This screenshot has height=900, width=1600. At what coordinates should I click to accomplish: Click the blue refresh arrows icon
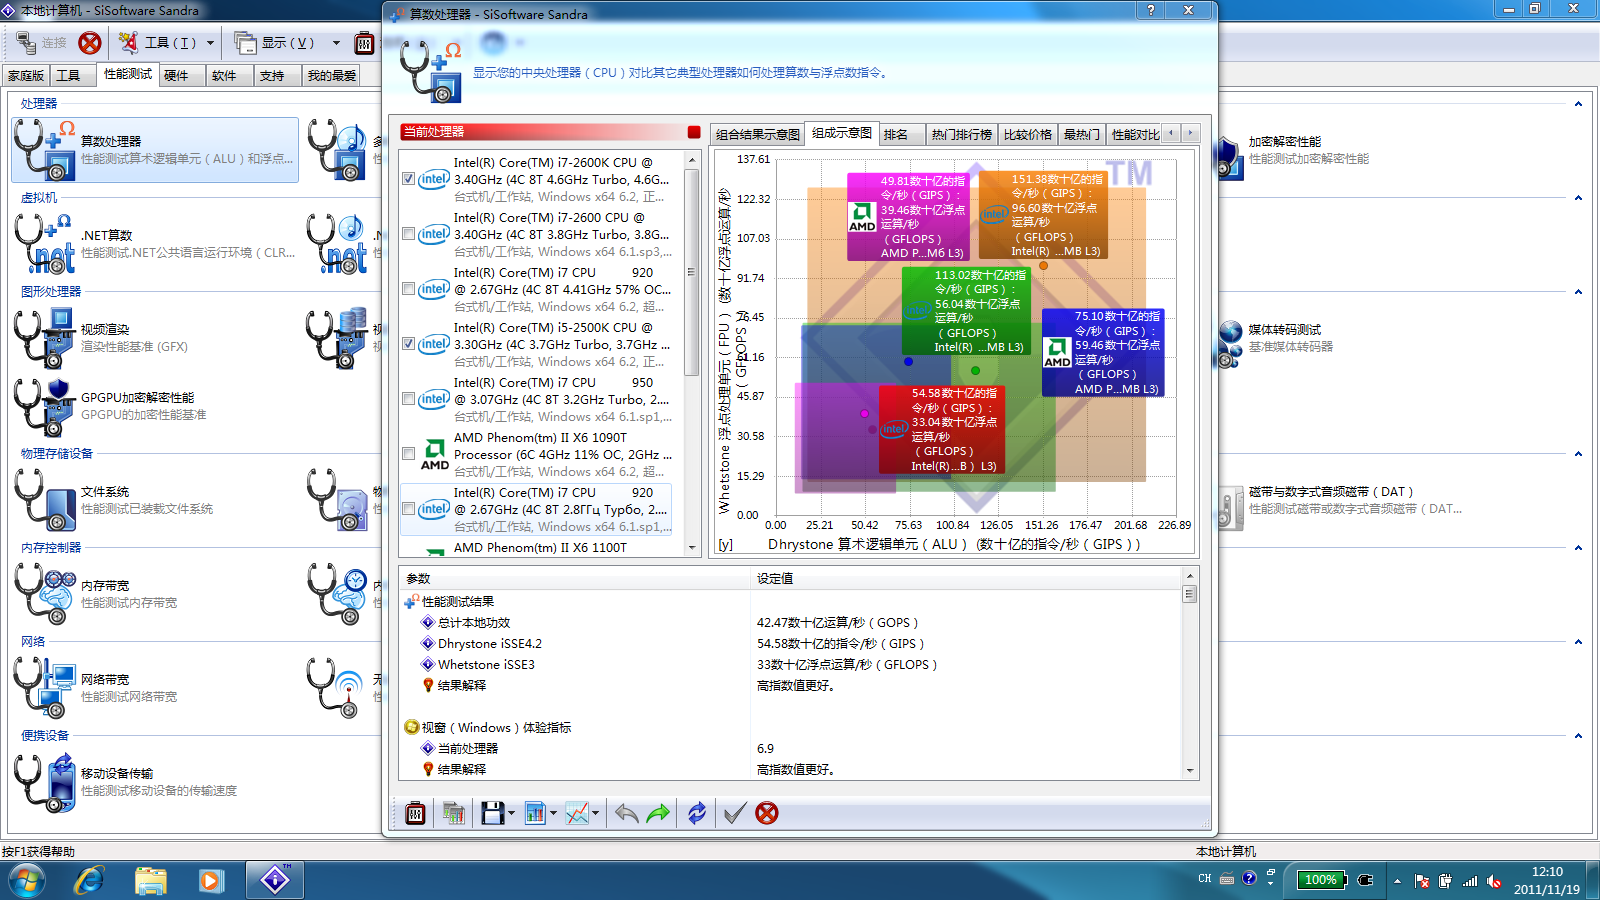tap(697, 813)
